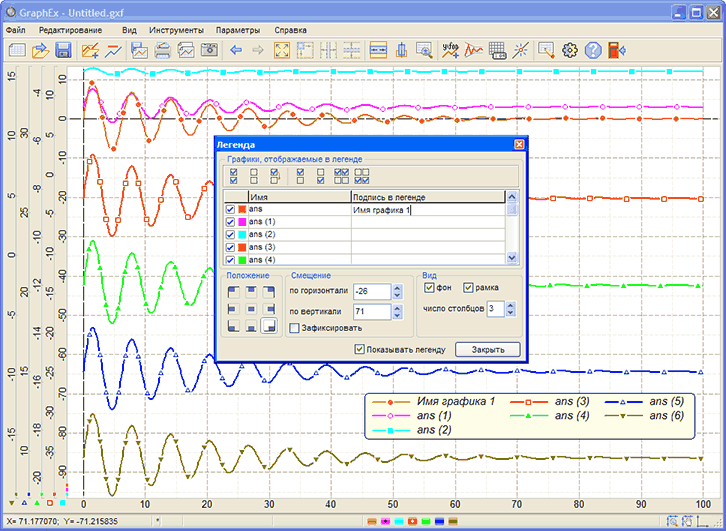Image resolution: width=726 pixels, height=531 pixels.
Task: Click the legend caption field for ans (2)
Action: click(x=428, y=234)
